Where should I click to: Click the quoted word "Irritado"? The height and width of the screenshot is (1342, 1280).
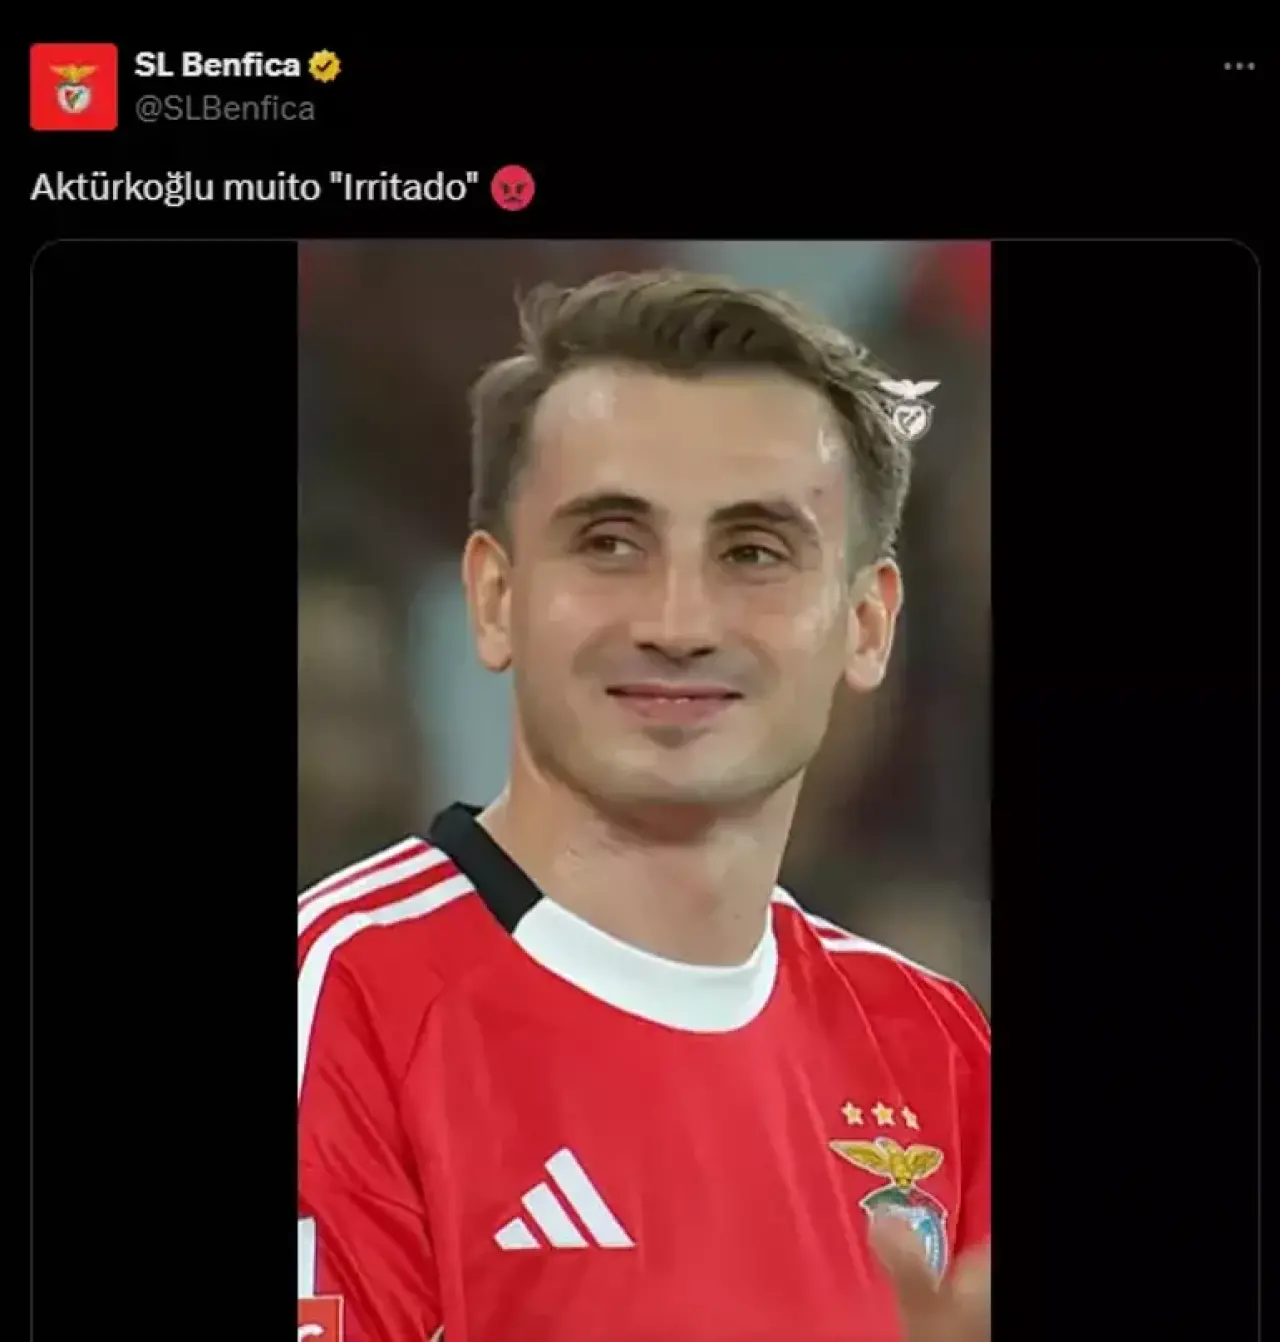(x=405, y=187)
